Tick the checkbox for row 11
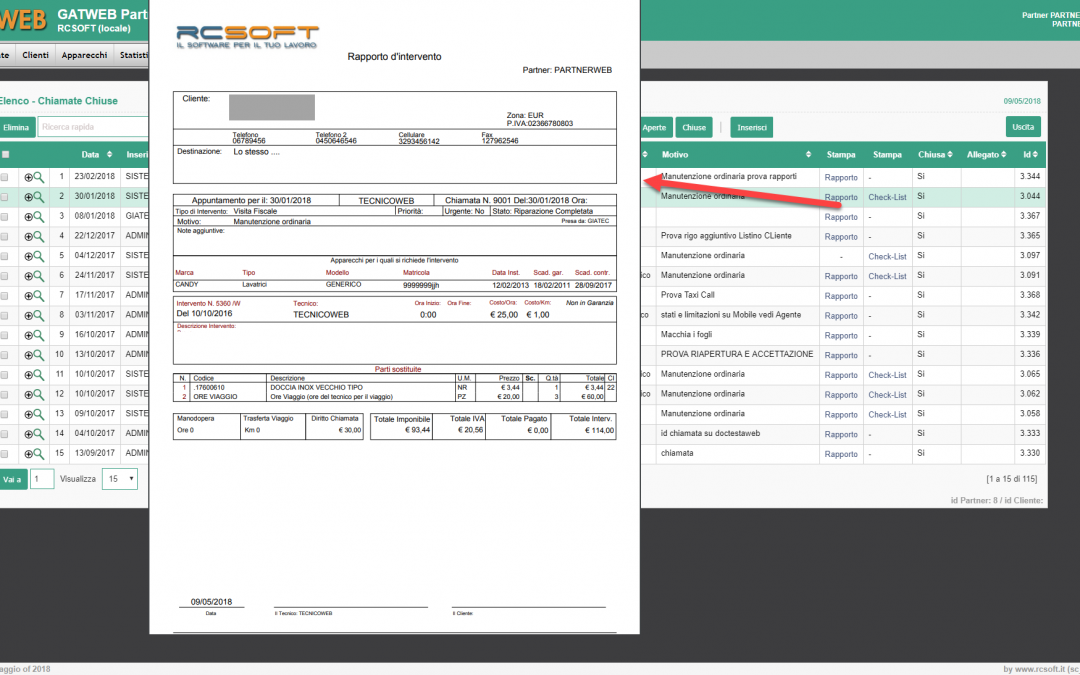 (x=5, y=375)
